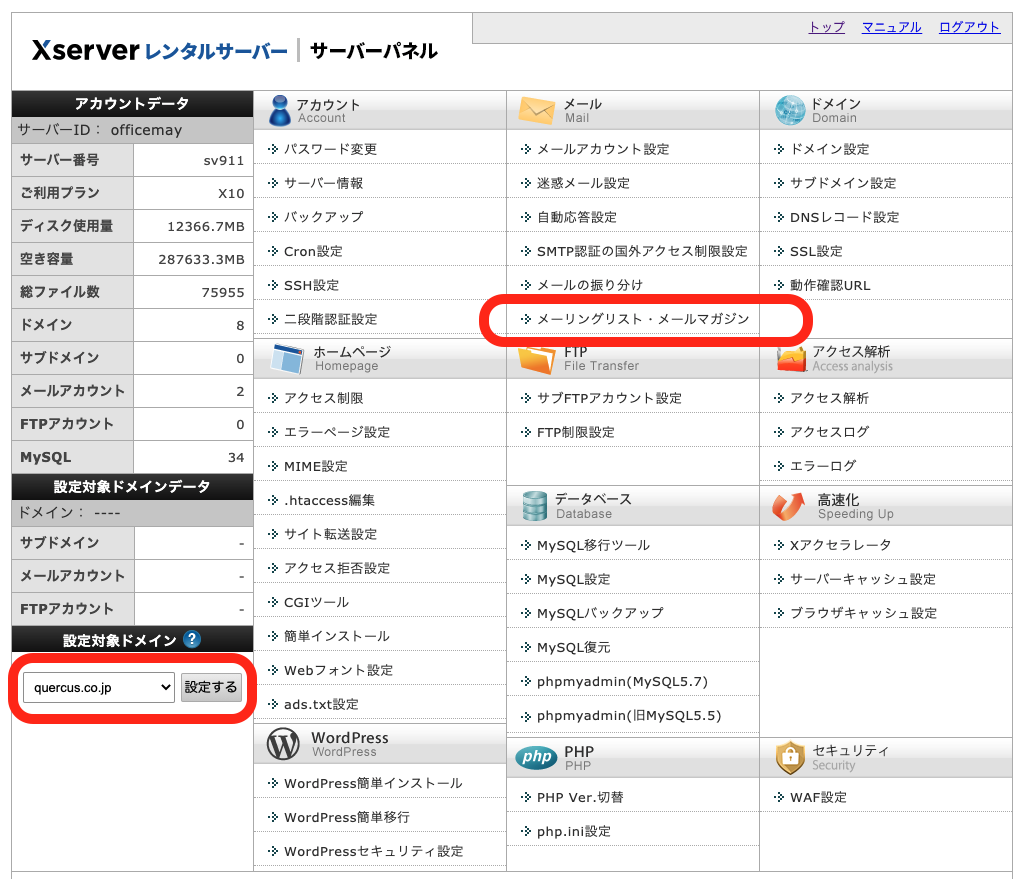Open SSL設定
Screen dimensions: 1025x879
[x=816, y=251]
